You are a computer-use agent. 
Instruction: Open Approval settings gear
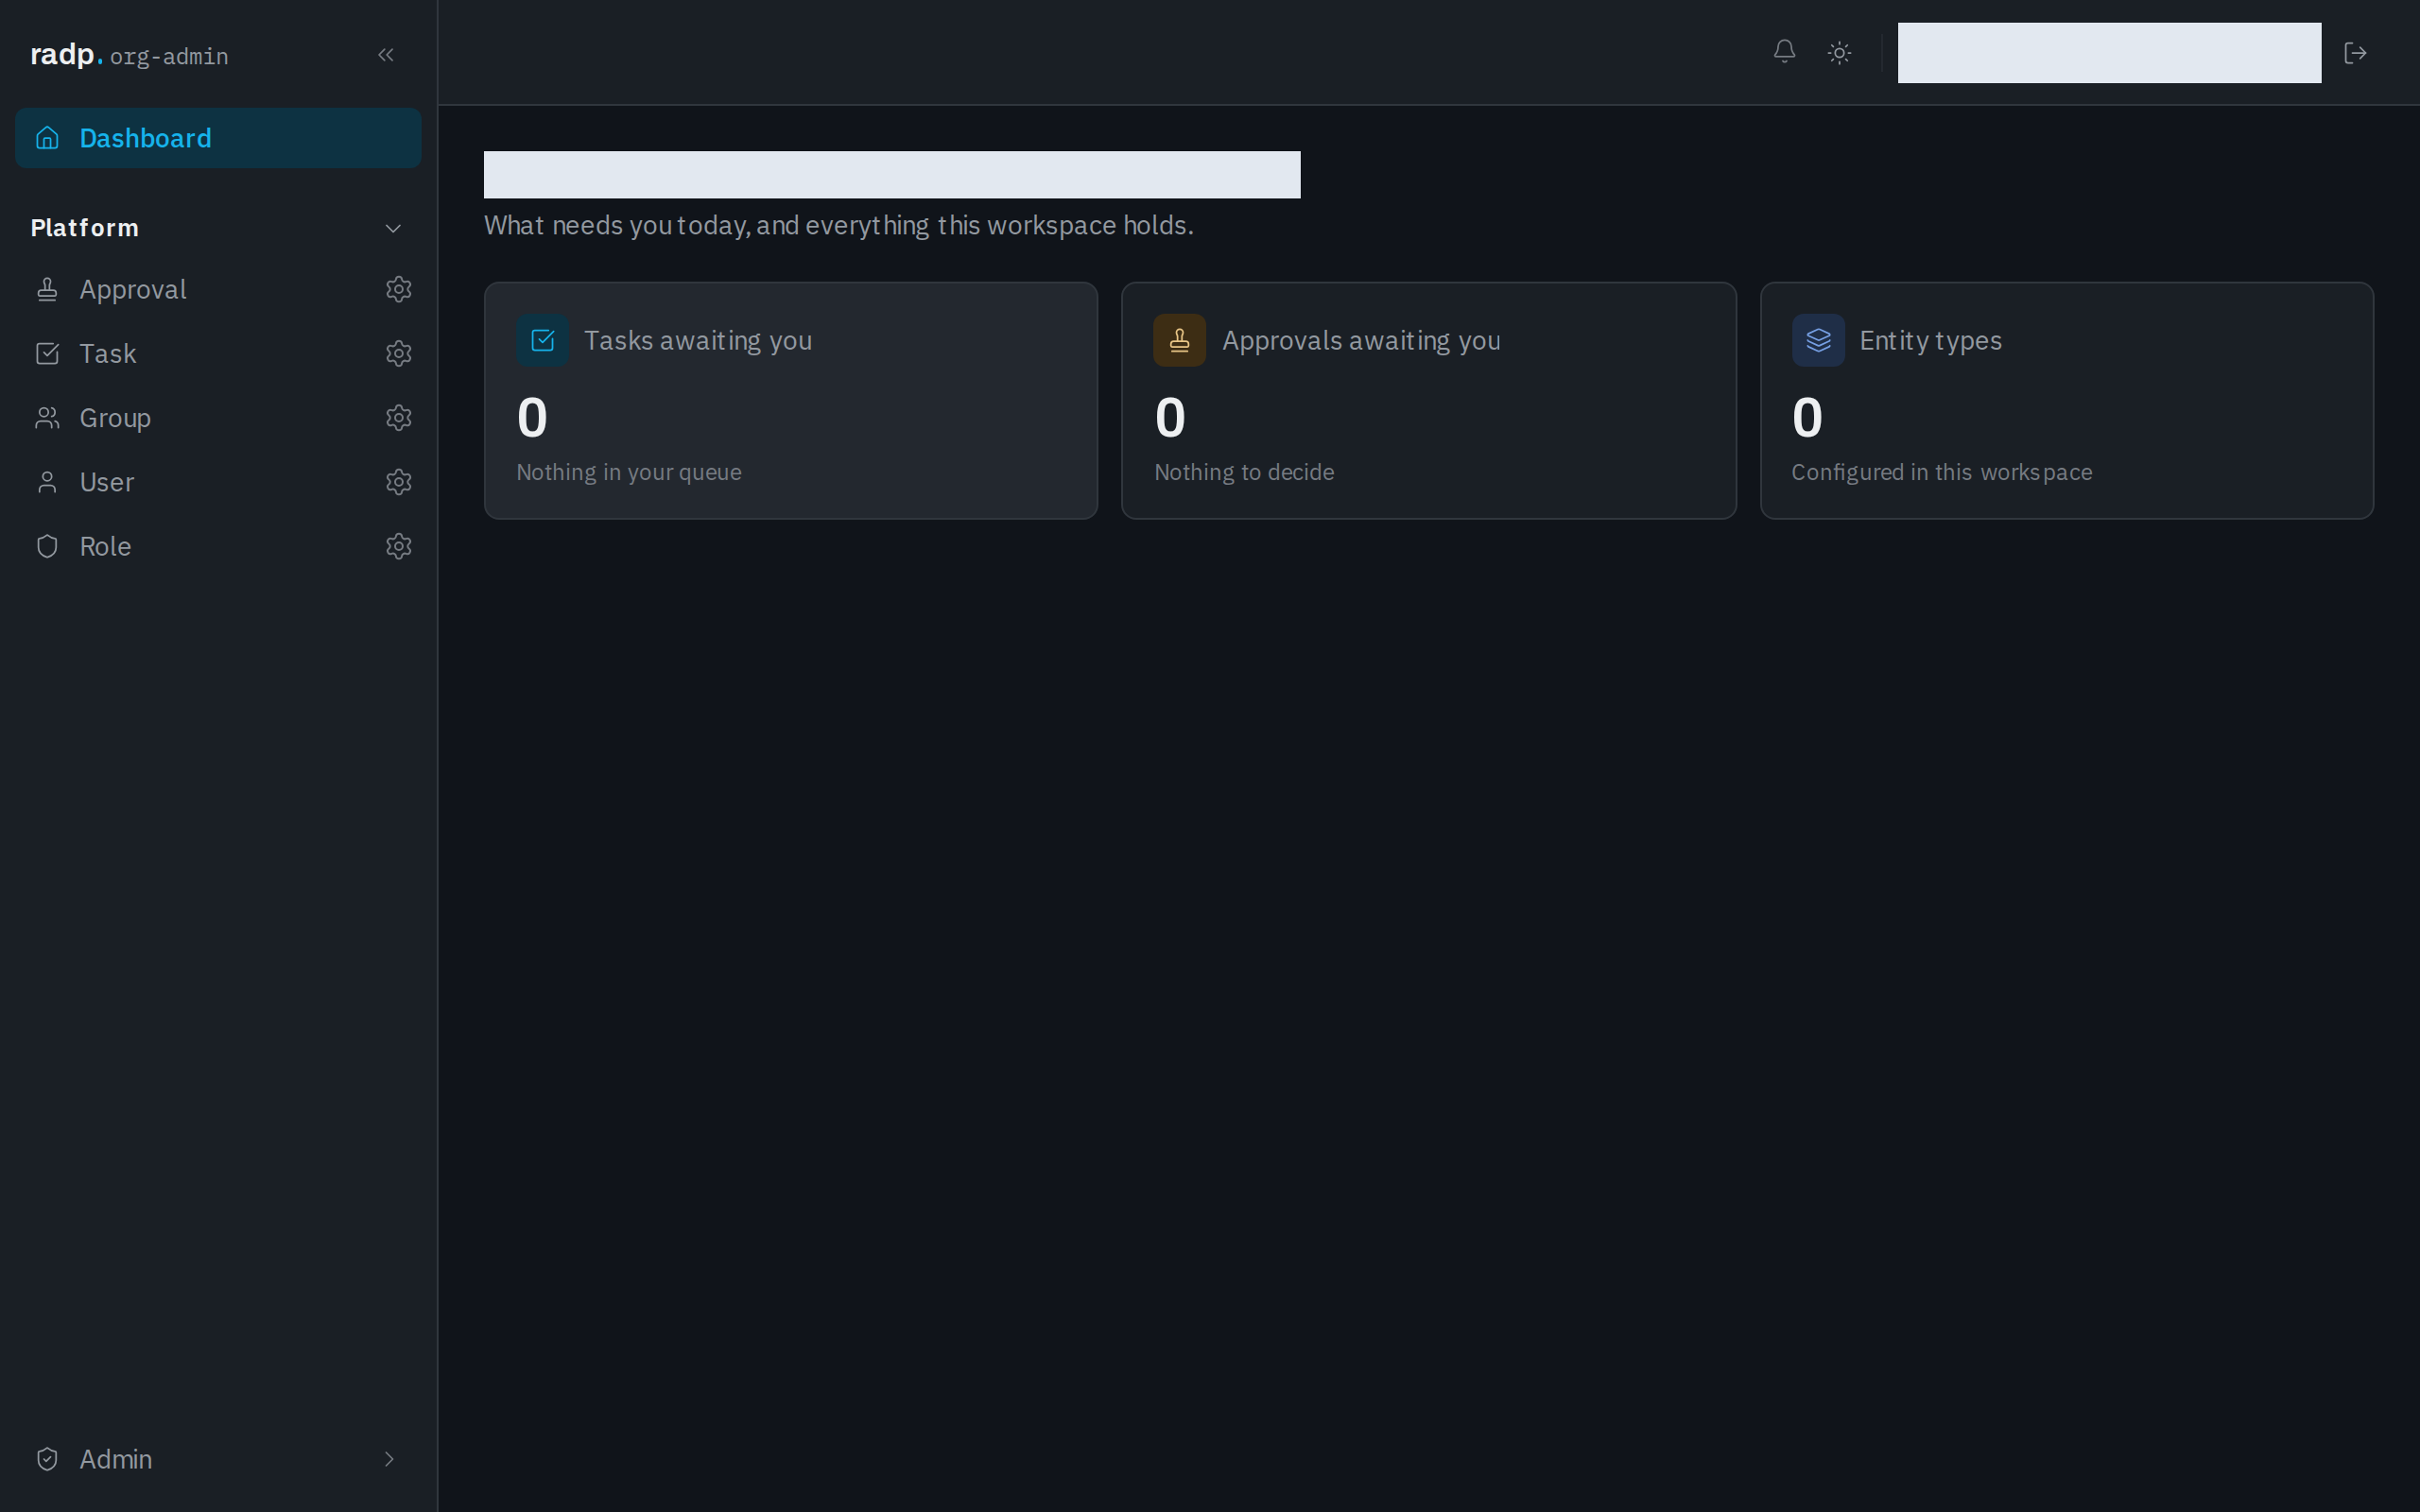[x=399, y=289]
